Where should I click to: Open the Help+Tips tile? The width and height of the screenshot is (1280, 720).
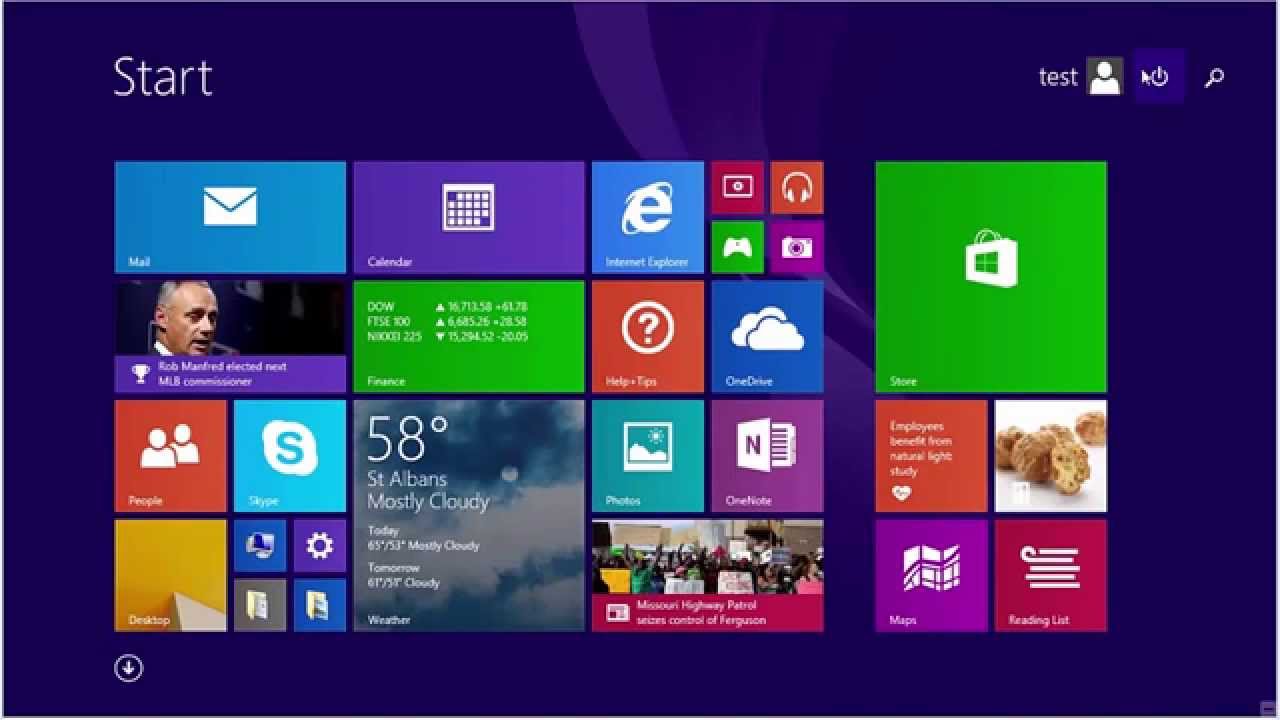tap(648, 336)
